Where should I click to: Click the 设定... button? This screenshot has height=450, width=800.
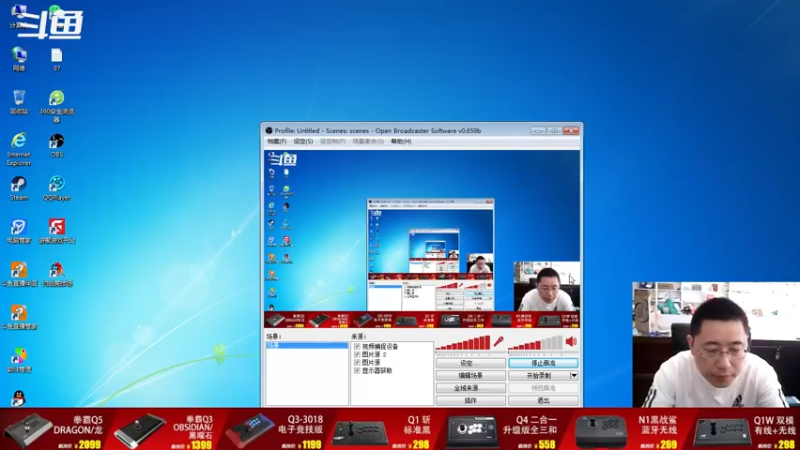coord(470,363)
